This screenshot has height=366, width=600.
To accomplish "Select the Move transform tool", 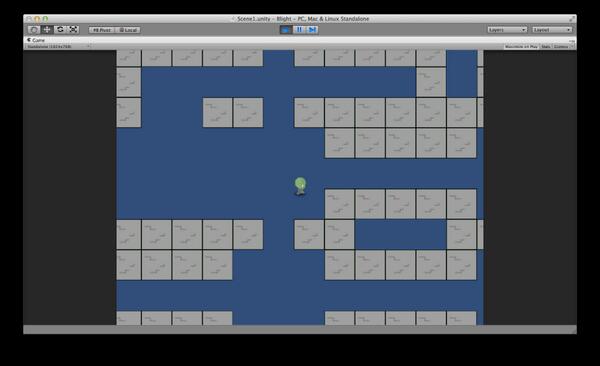I will (x=47, y=29).
